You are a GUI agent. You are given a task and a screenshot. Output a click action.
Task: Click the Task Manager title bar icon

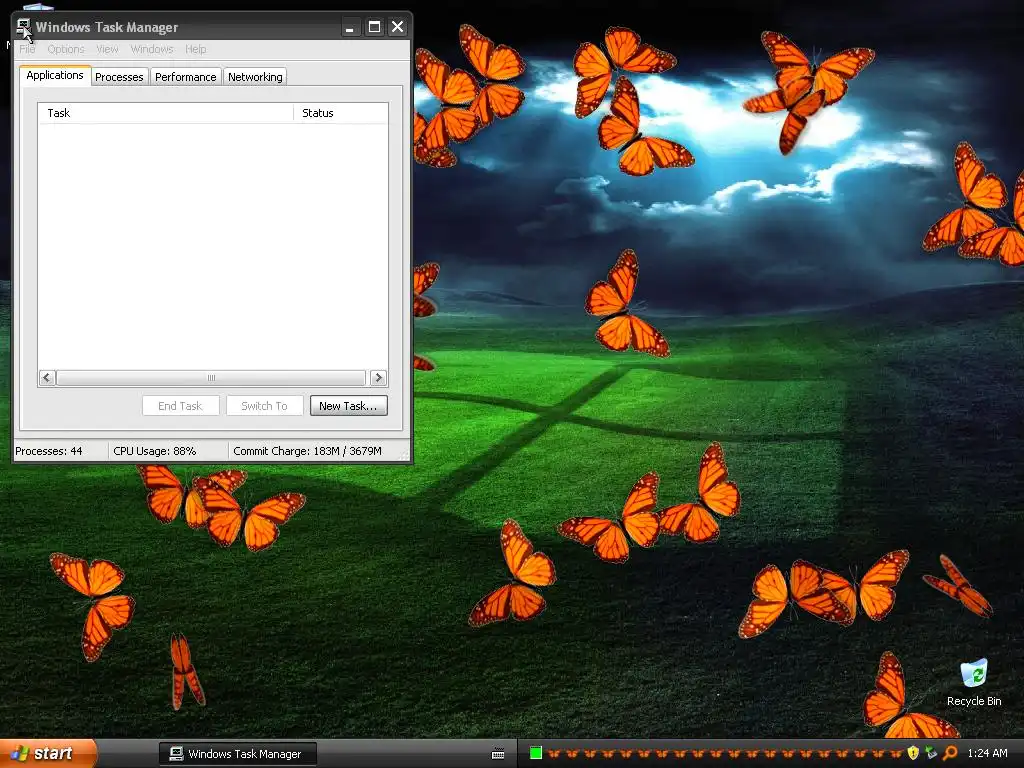(24, 27)
